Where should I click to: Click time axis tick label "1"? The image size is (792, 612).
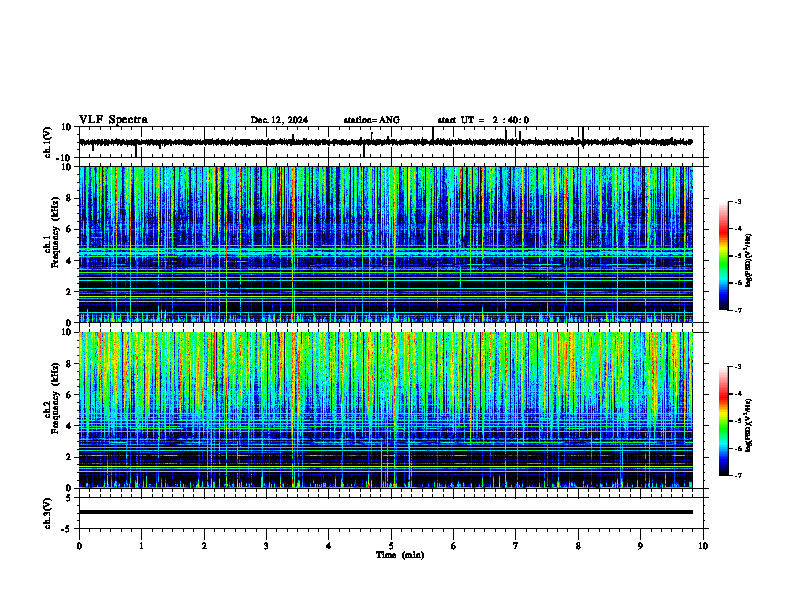click(141, 546)
